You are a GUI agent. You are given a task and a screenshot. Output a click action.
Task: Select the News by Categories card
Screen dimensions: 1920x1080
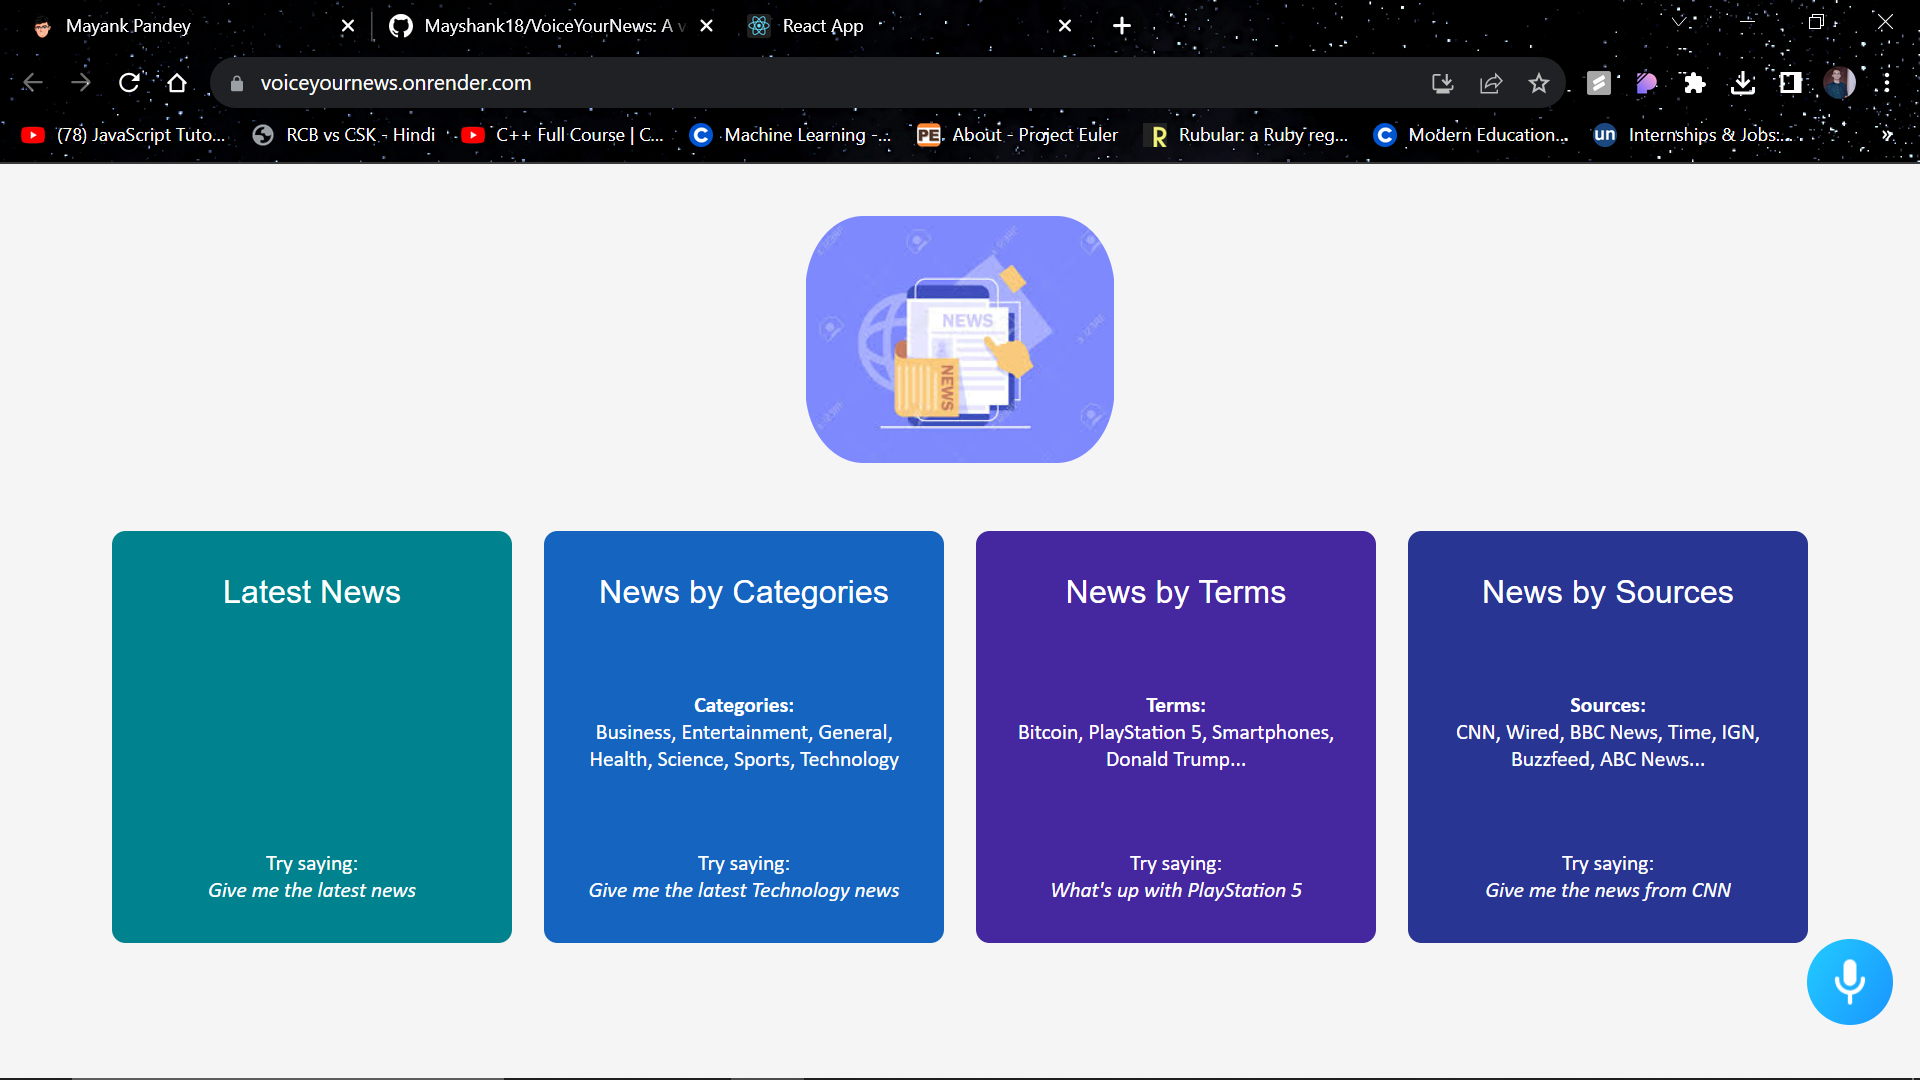click(743, 736)
